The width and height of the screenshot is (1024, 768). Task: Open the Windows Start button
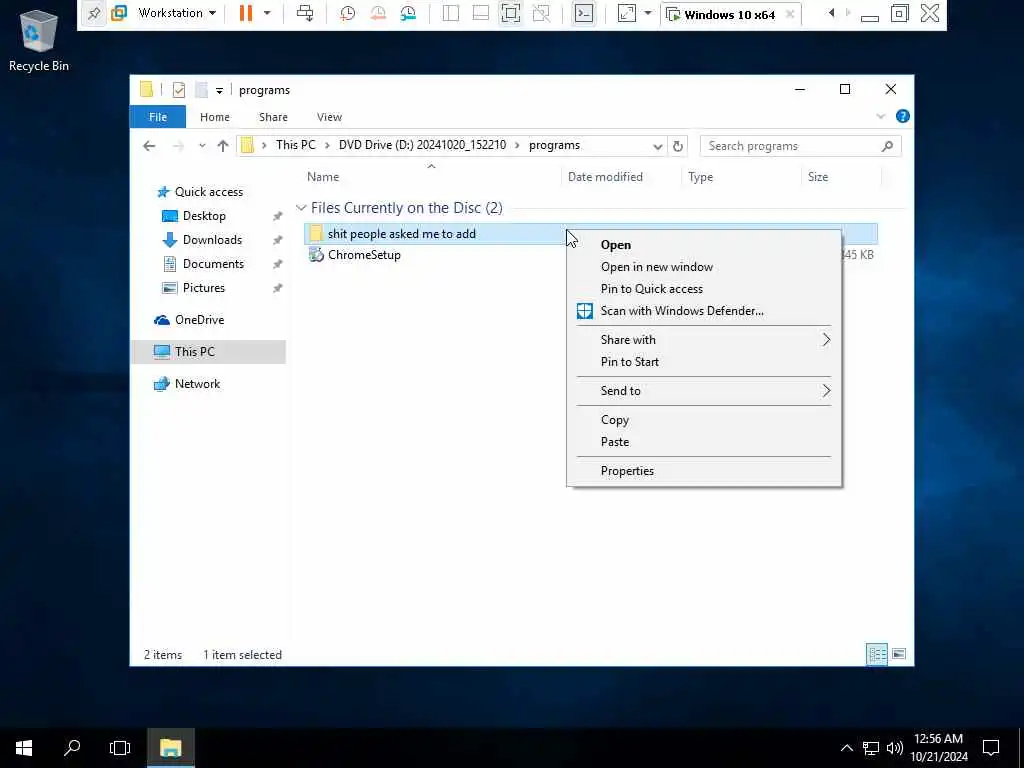(24, 748)
